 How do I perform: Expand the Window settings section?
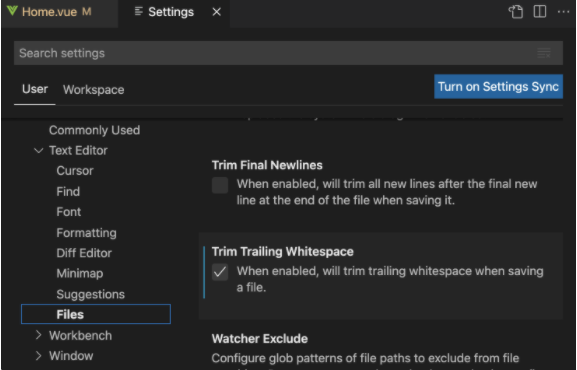[x=38, y=355]
